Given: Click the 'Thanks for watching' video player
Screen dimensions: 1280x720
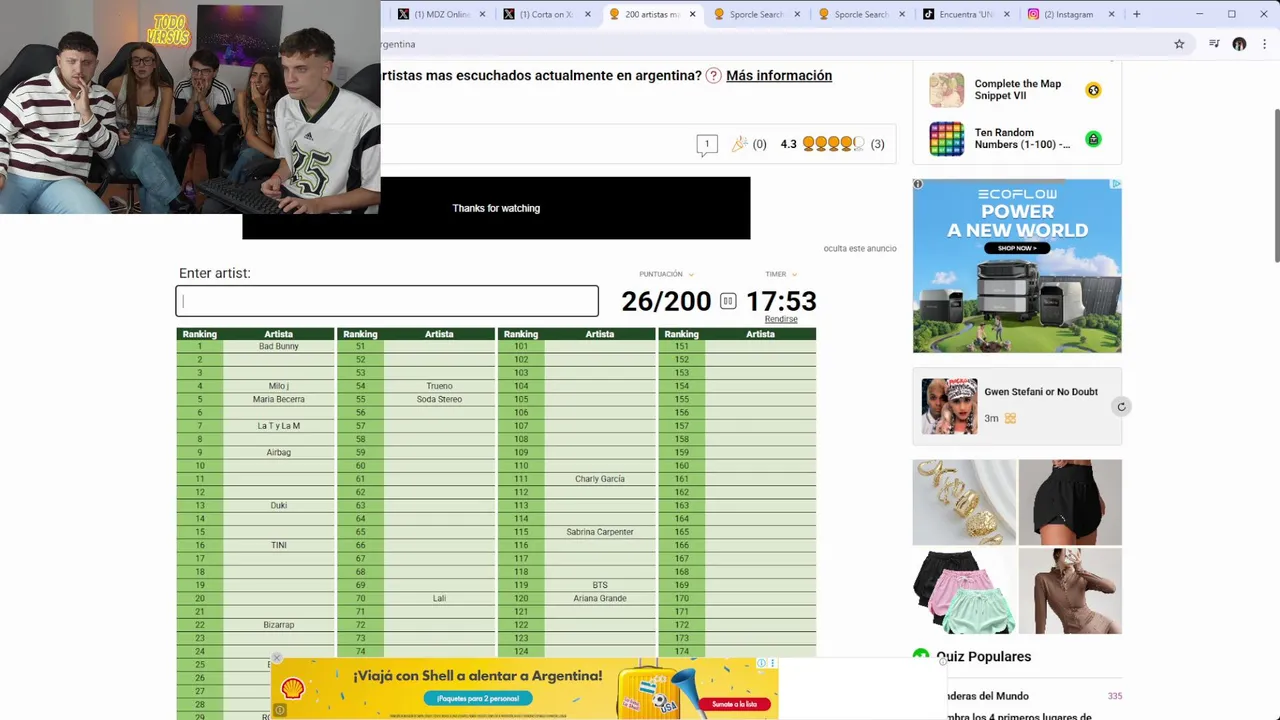Looking at the screenshot, I should [x=496, y=208].
